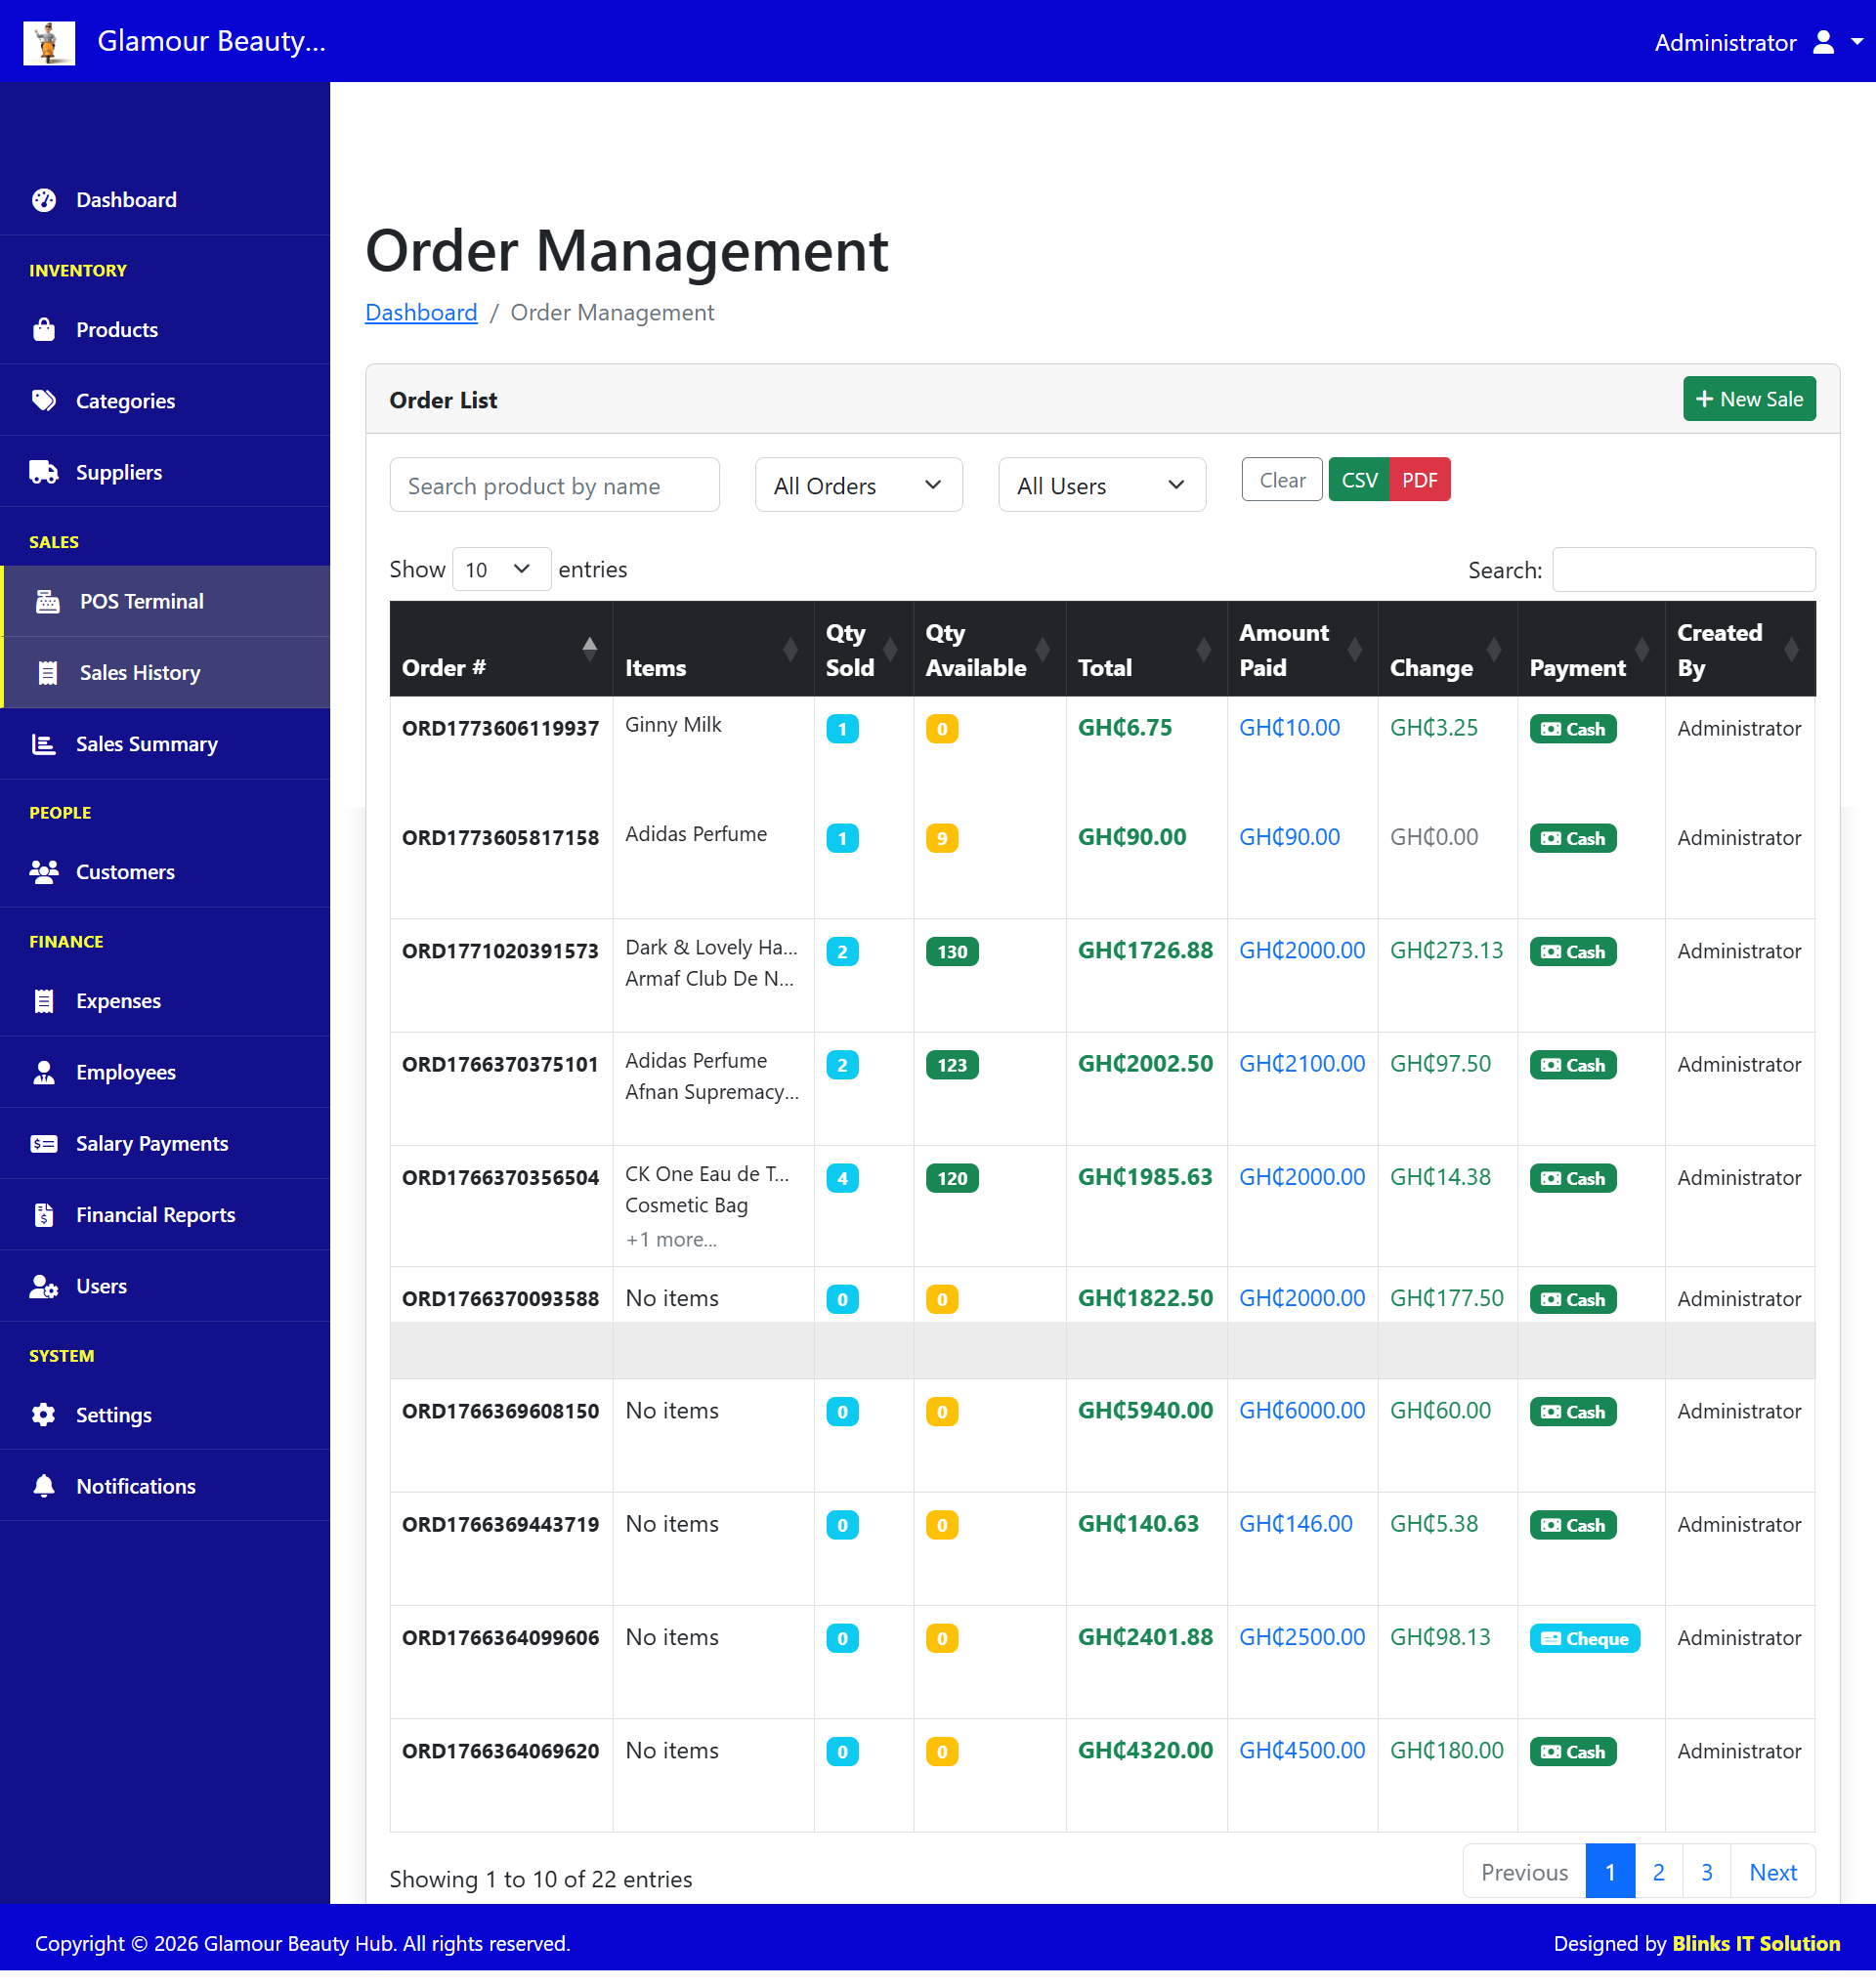Click the New Sale button
Viewport: 1876px width, 1986px height.
point(1749,399)
